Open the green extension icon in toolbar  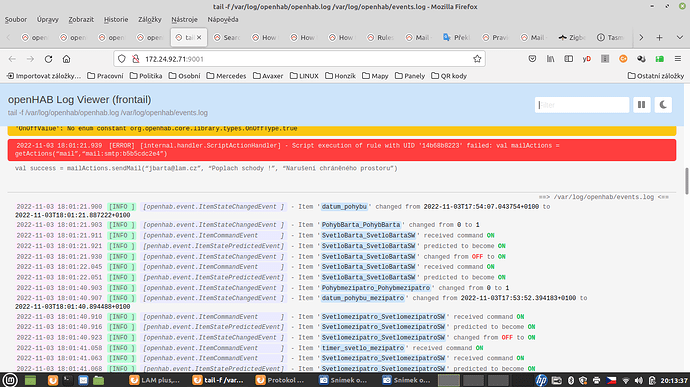tap(659, 59)
